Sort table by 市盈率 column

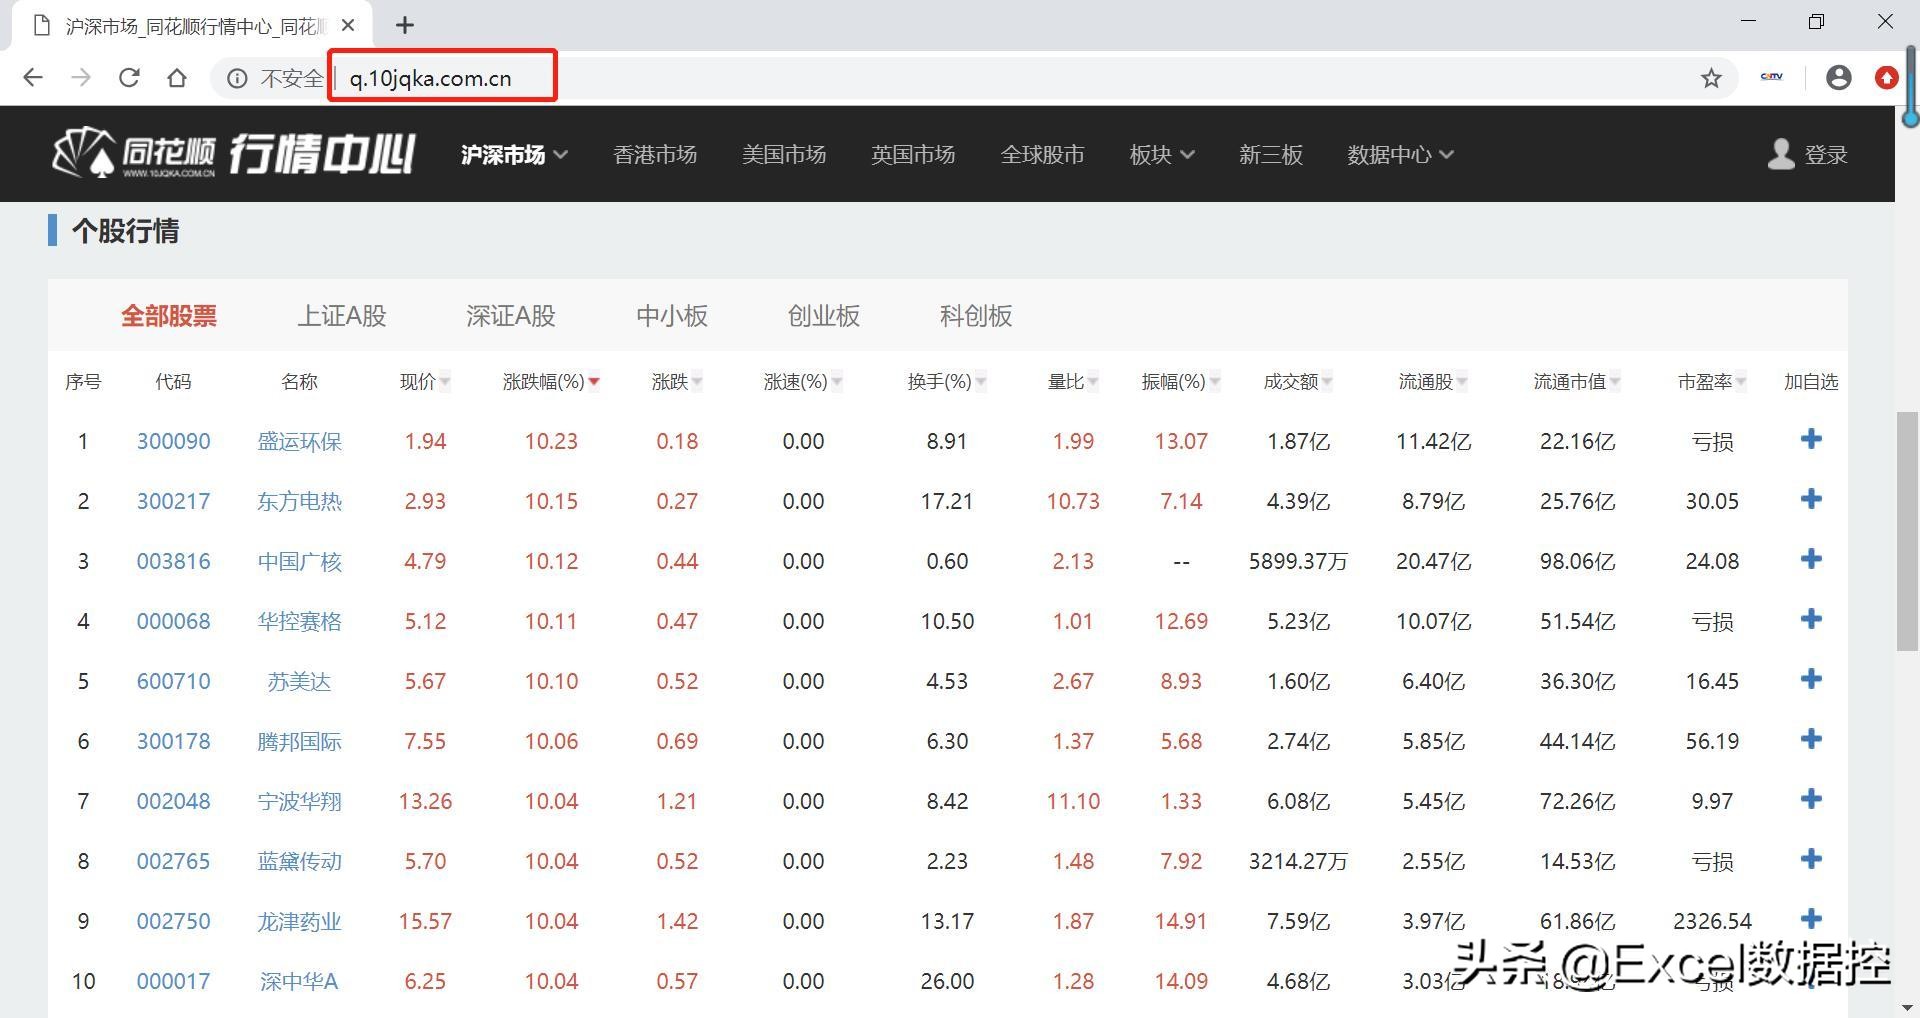pyautogui.click(x=1712, y=381)
